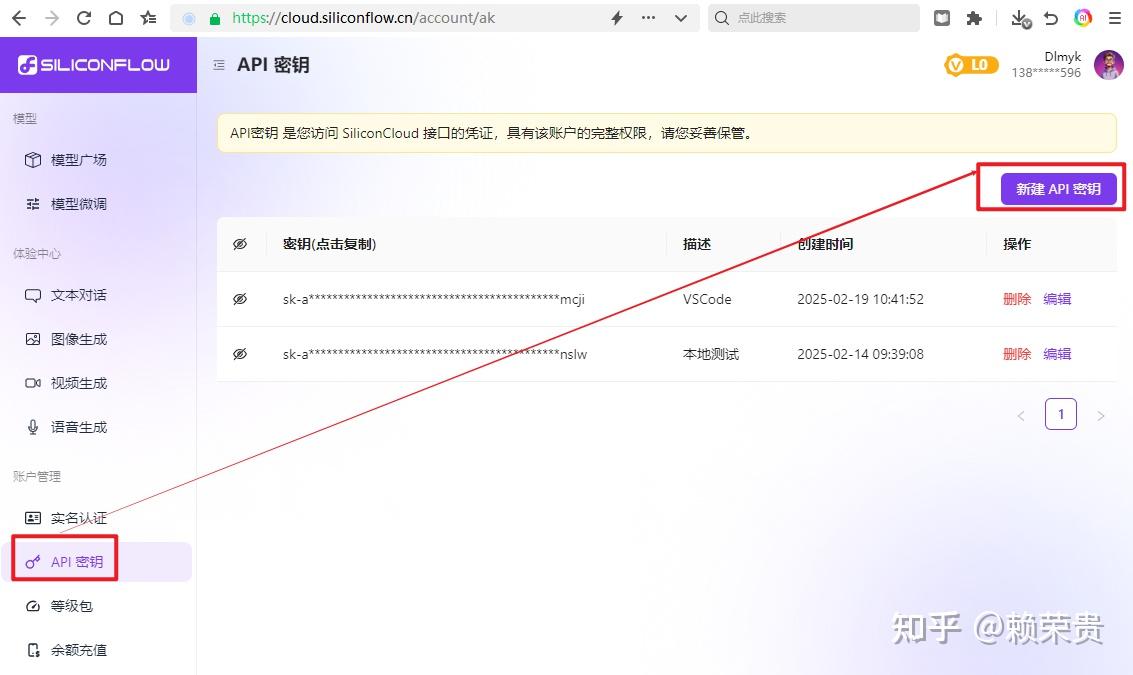Open the 余额充值 balance recharge page
1133x675 pixels.
[79, 649]
